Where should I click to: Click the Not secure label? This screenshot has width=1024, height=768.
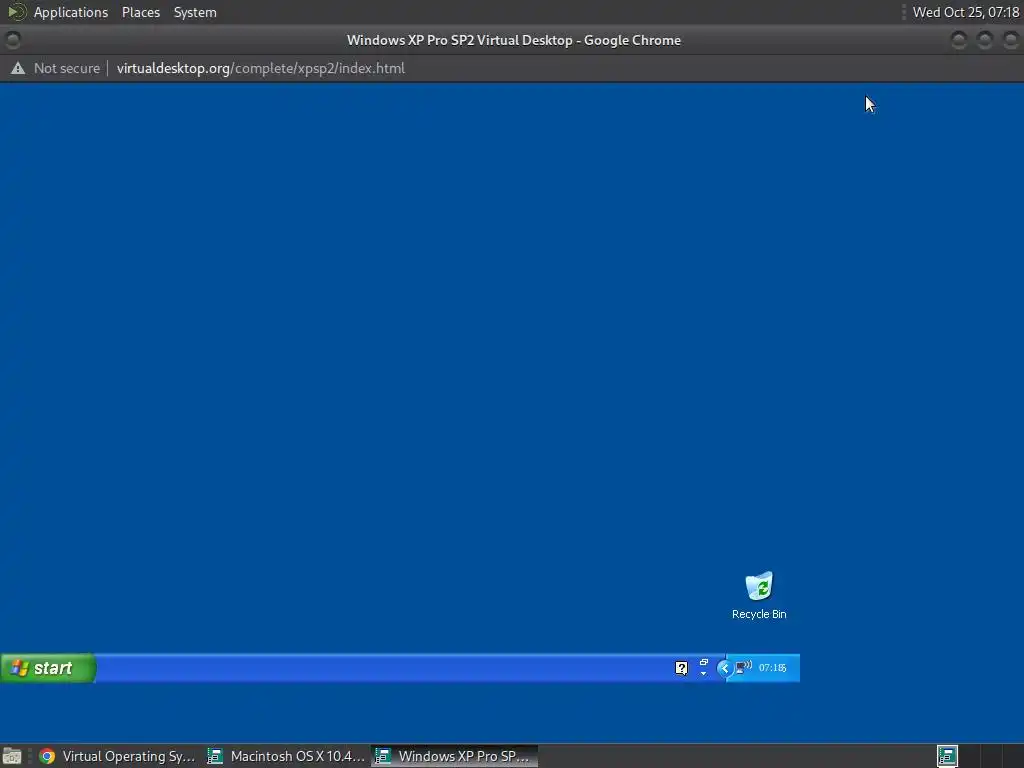click(x=67, y=68)
